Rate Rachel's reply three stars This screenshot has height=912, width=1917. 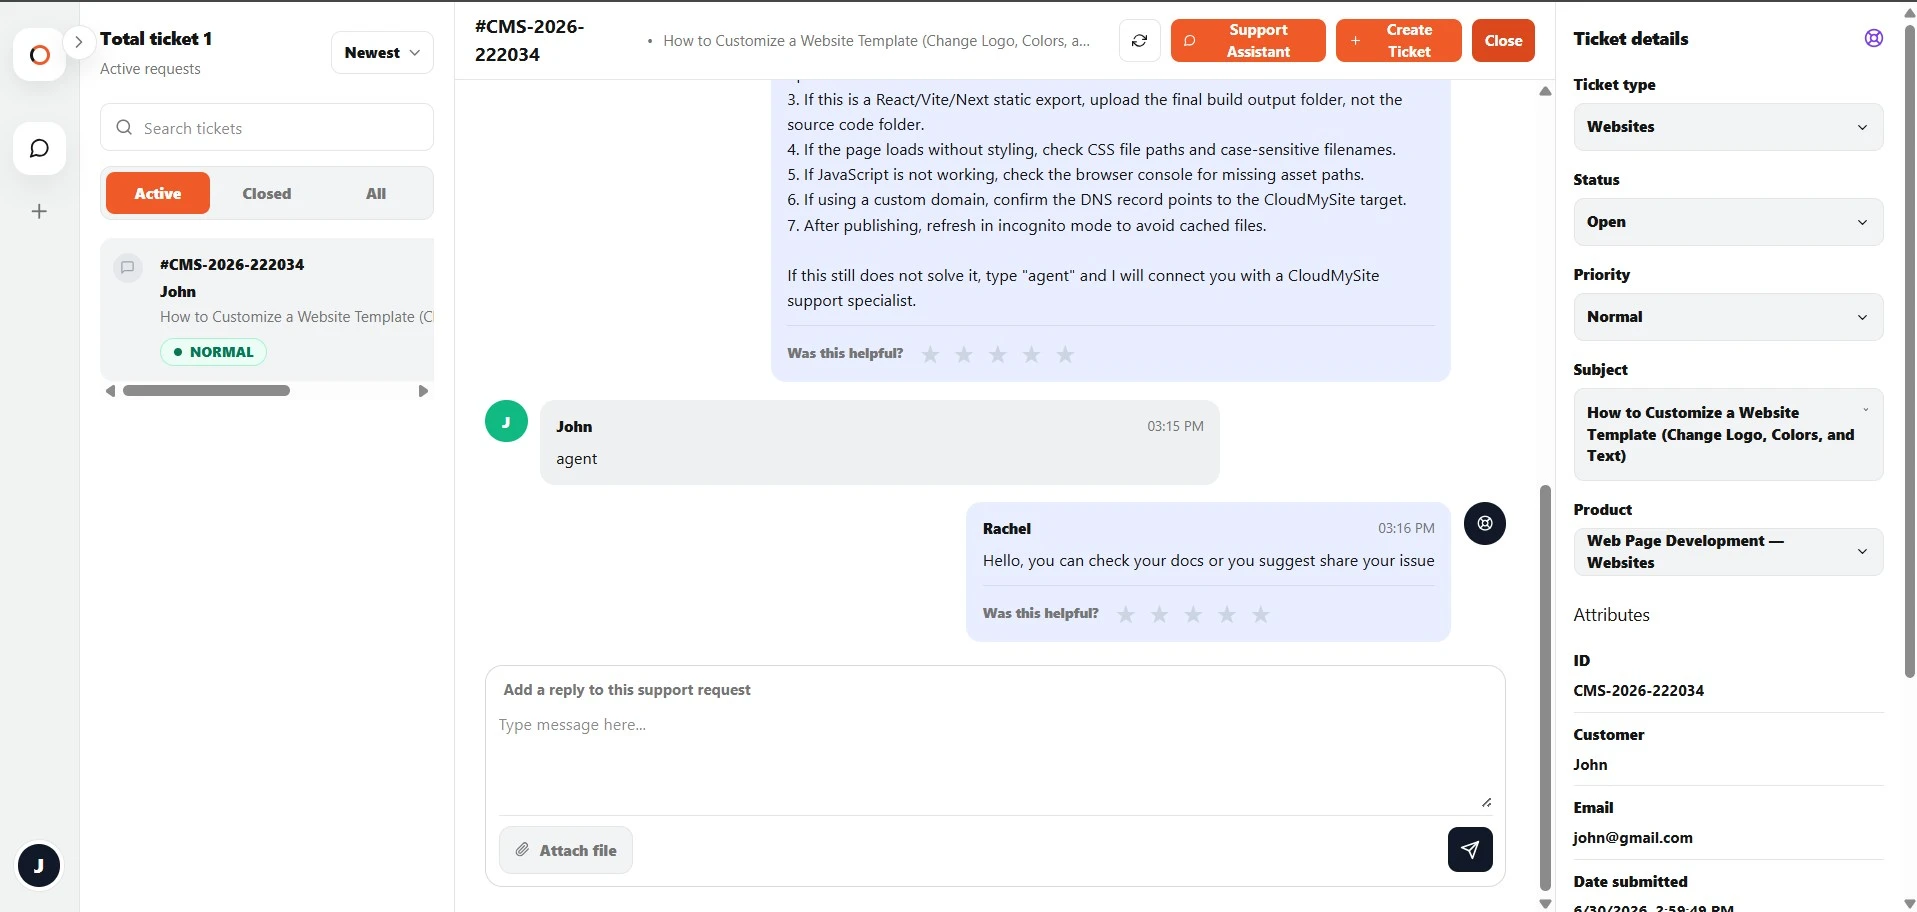[x=1193, y=614]
